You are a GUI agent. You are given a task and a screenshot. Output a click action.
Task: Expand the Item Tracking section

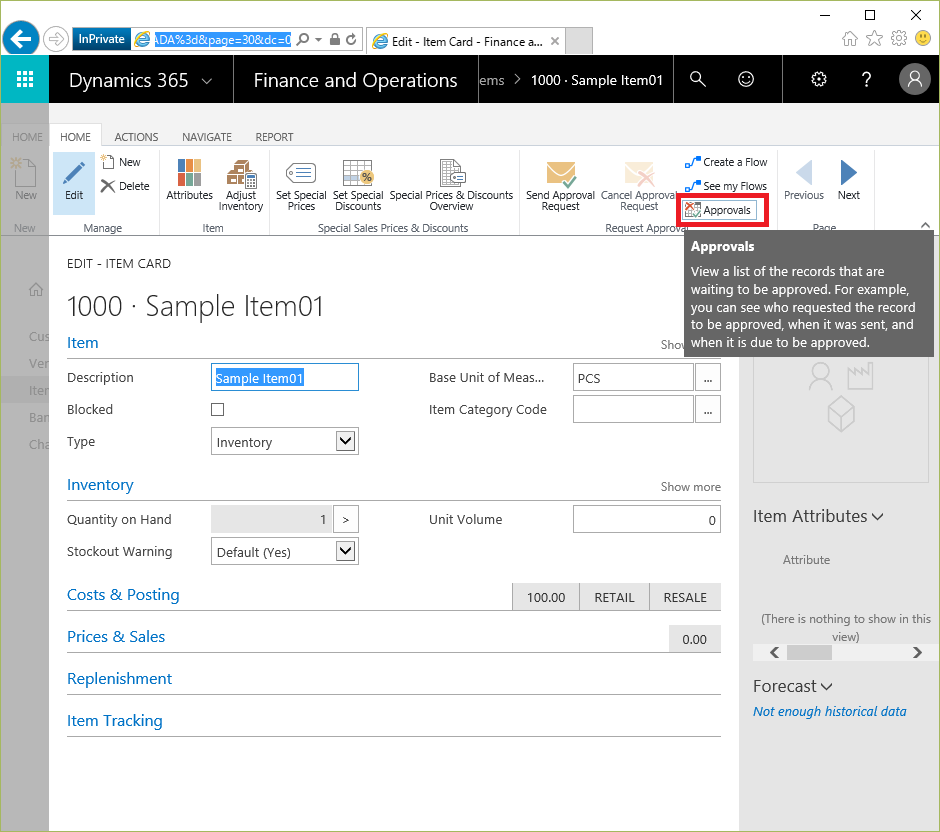(x=115, y=721)
